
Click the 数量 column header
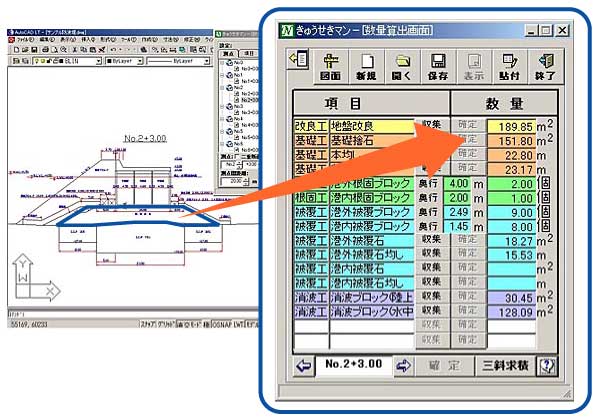point(504,103)
